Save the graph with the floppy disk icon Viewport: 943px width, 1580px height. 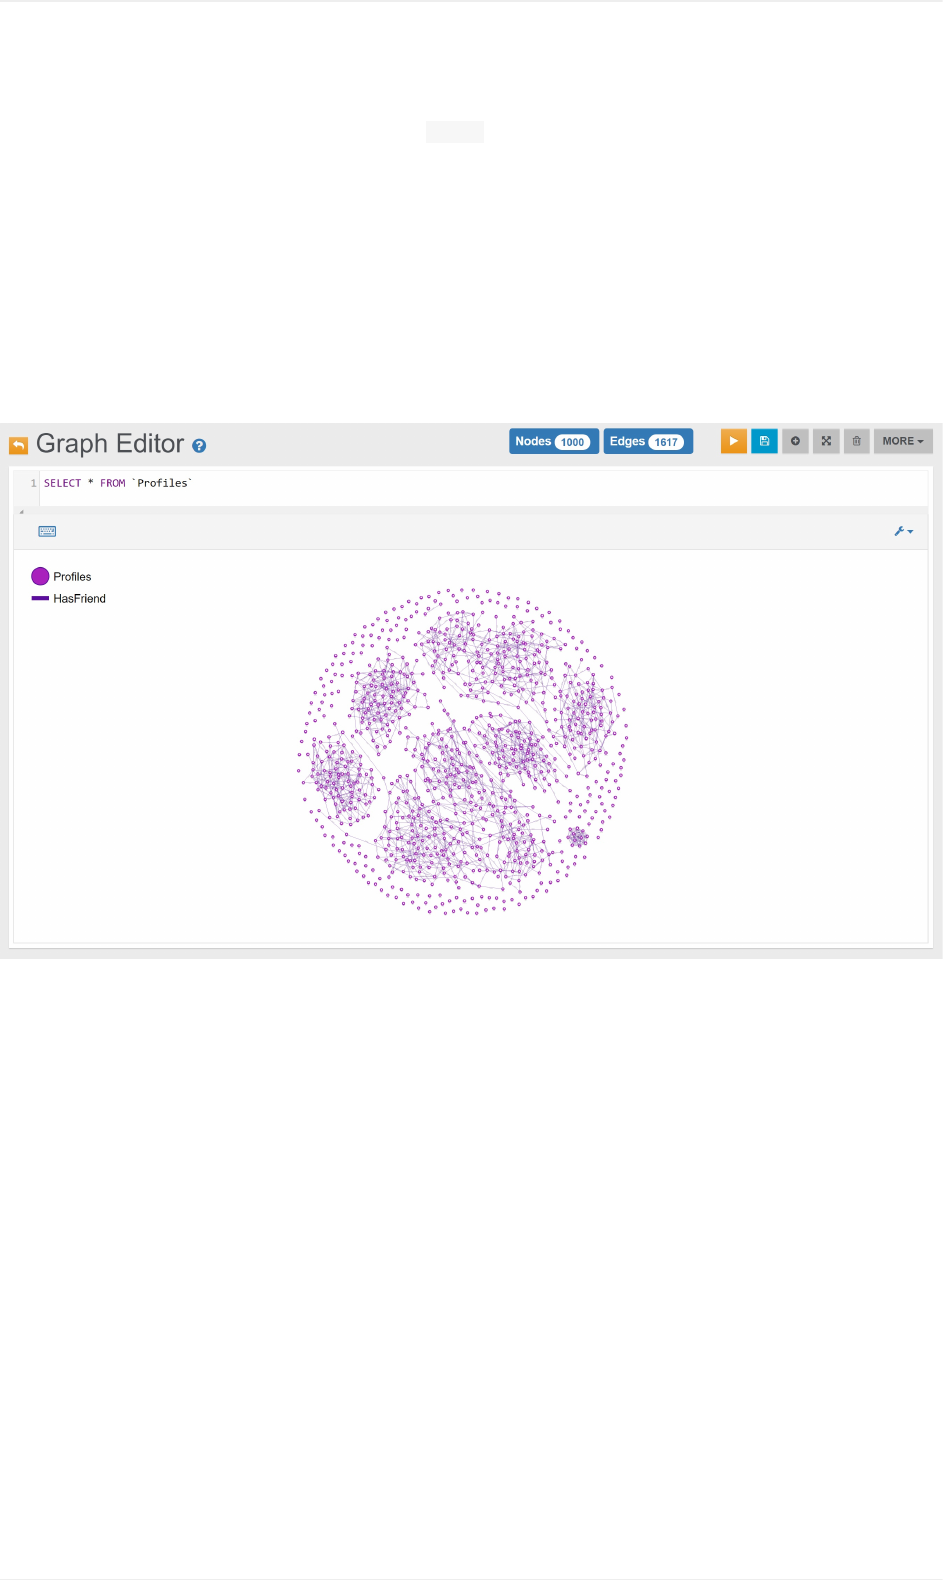(764, 441)
